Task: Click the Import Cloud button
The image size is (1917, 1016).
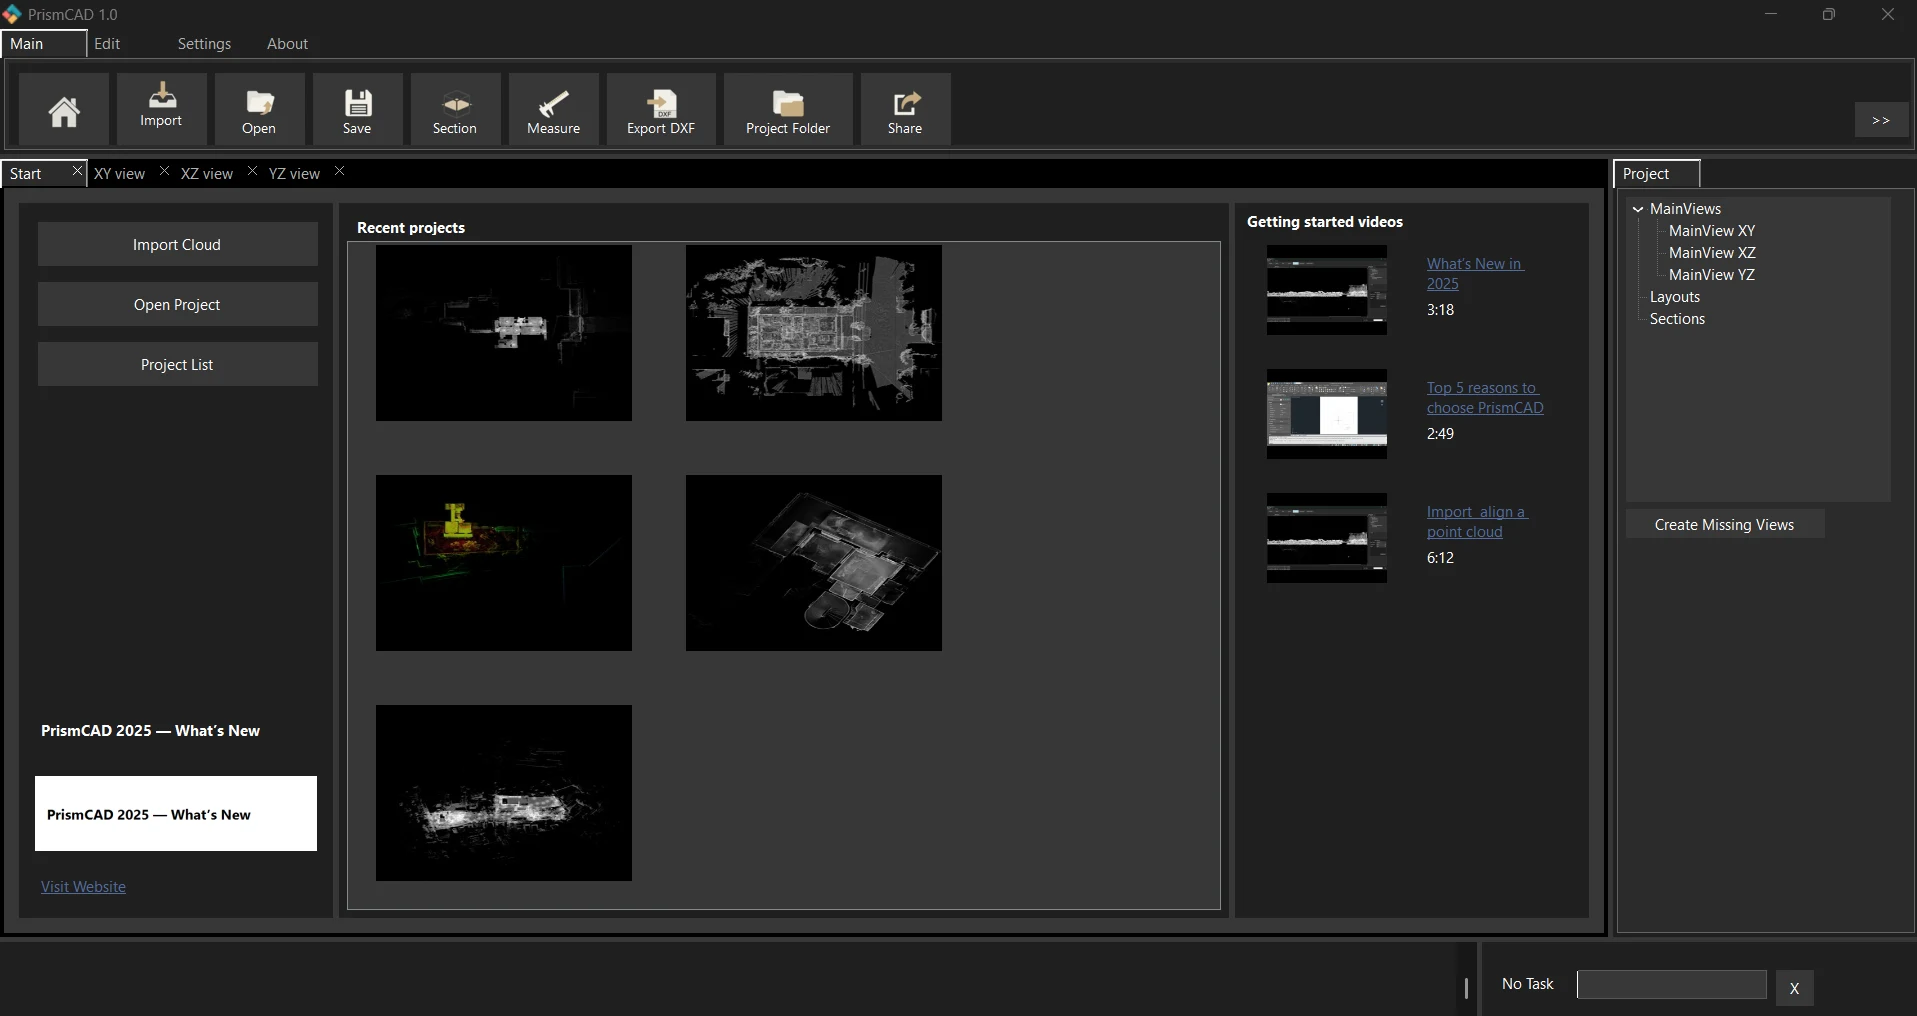Action: point(177,245)
